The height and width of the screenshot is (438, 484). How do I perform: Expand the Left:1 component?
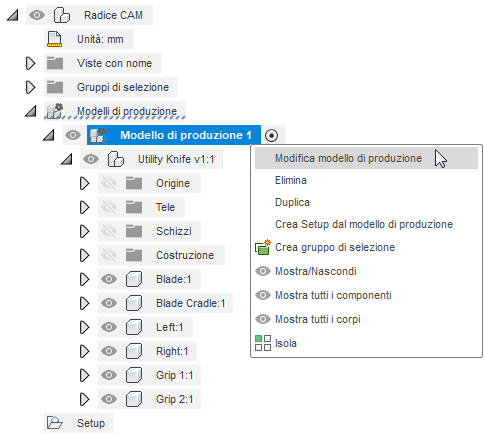click(x=84, y=327)
